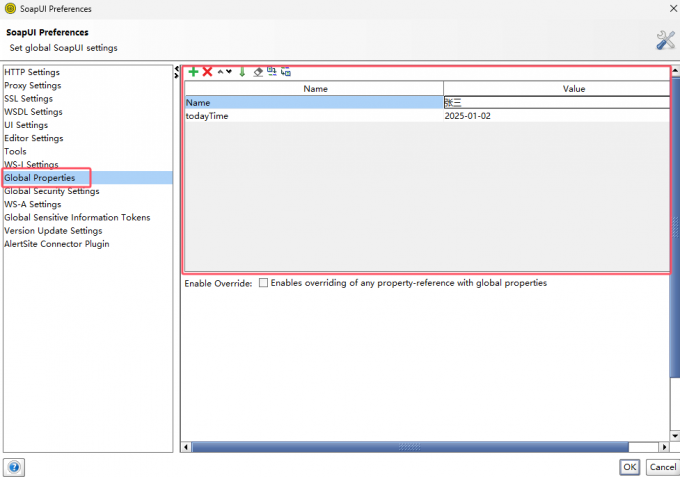Screen dimensions: 680x477
Task: Remove the selected property with the red X
Action: tap(207, 72)
